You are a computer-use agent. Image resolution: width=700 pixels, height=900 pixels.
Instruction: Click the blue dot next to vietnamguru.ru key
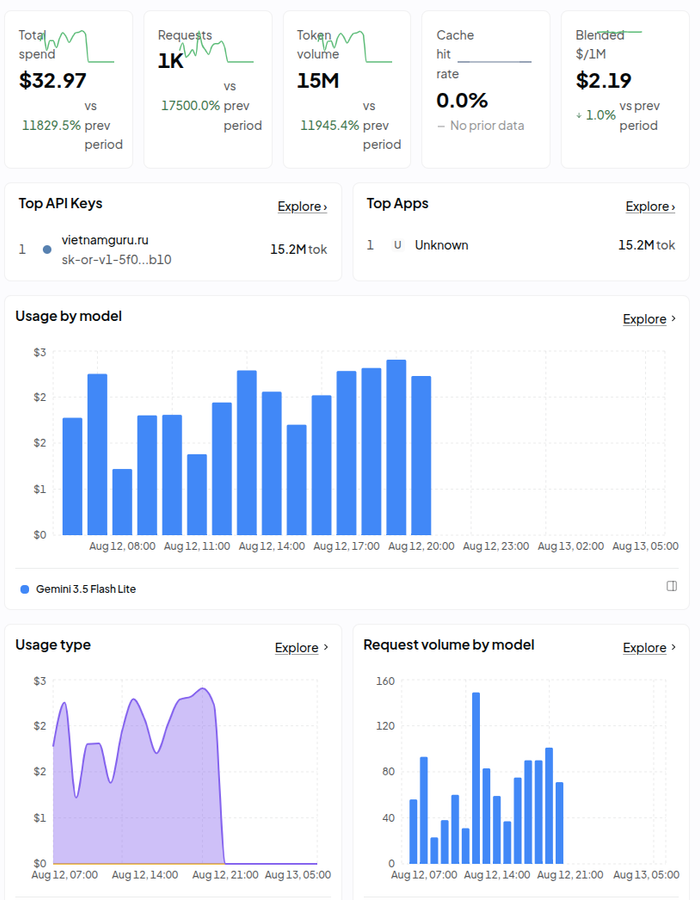point(47,249)
